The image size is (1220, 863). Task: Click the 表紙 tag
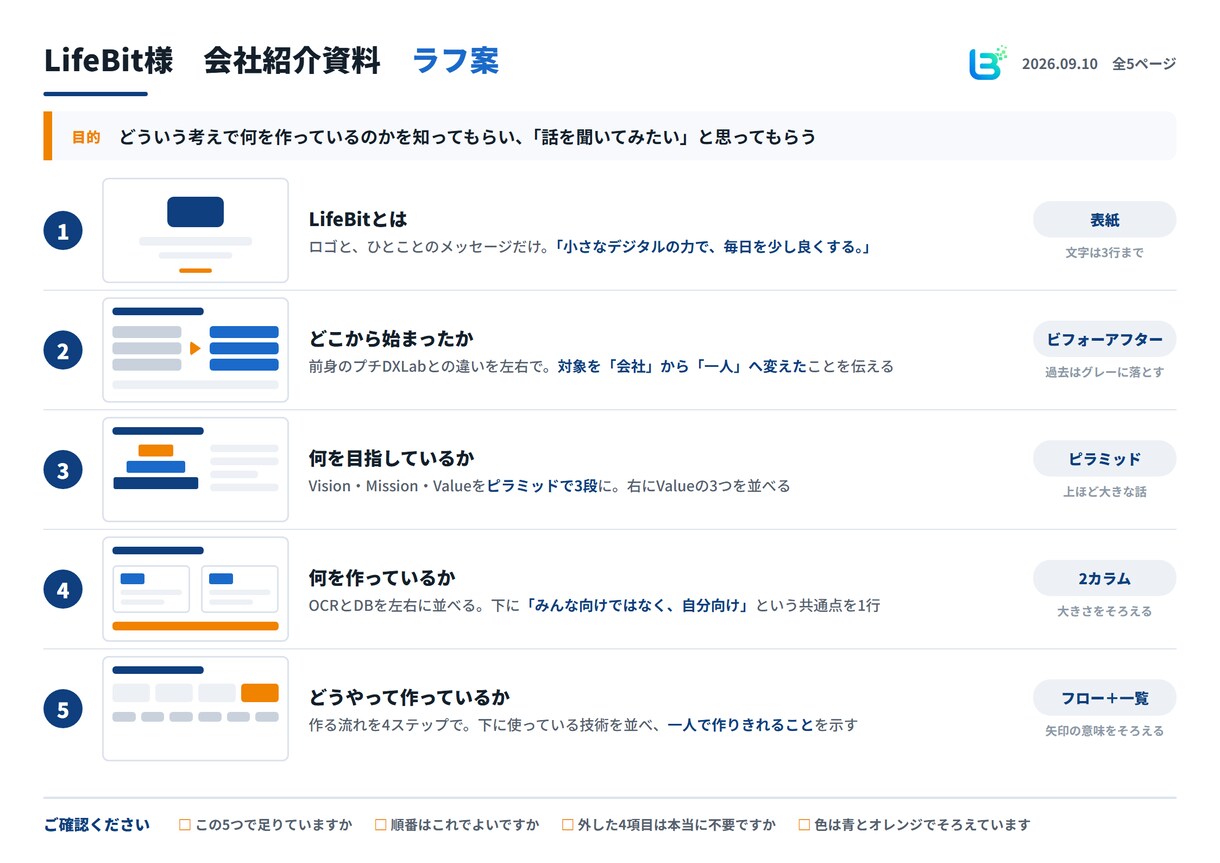point(1104,220)
